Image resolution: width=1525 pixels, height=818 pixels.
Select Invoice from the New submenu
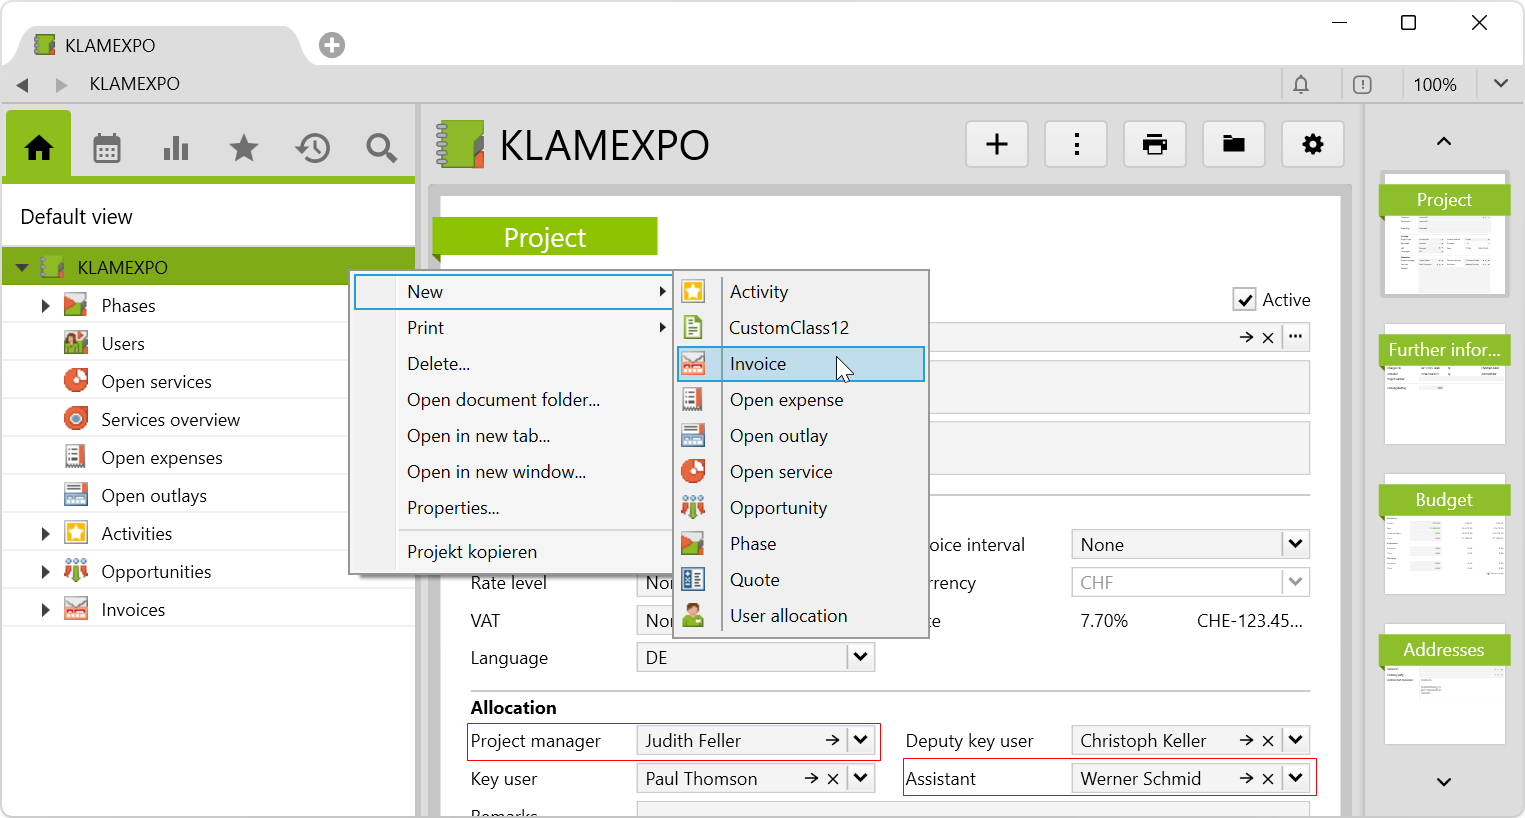pos(758,364)
